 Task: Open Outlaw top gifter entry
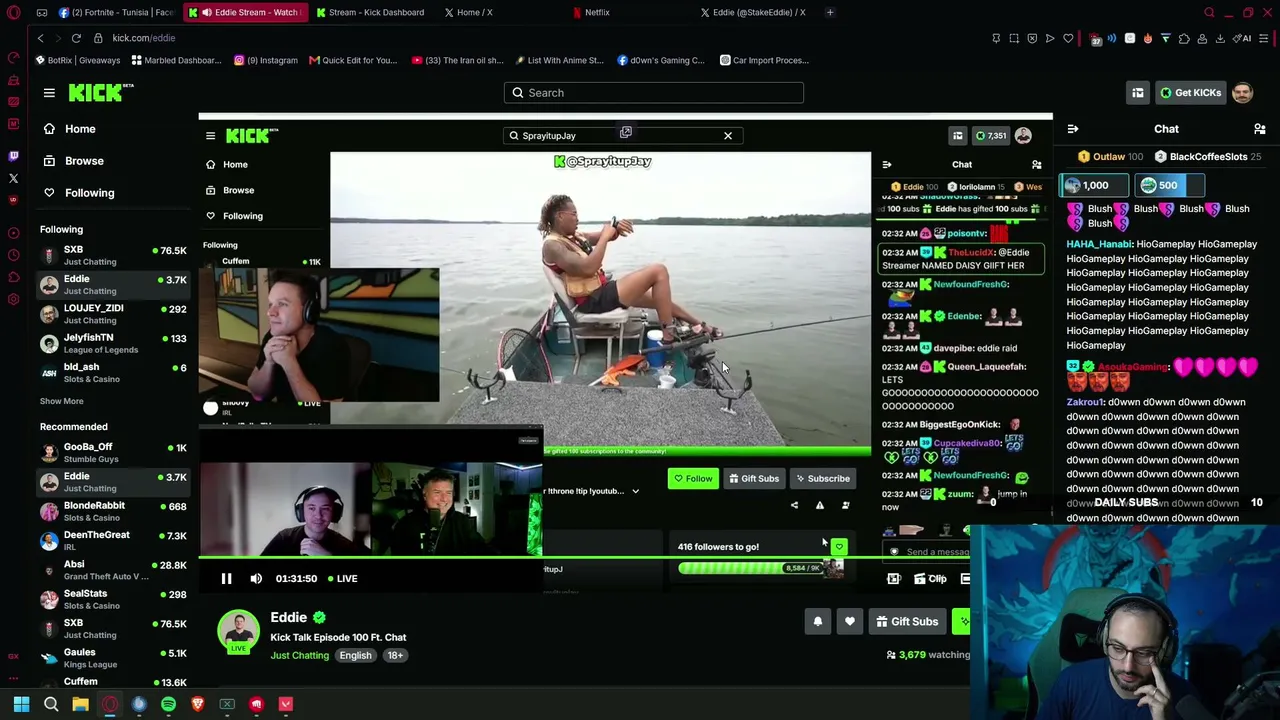pyautogui.click(x=1111, y=157)
